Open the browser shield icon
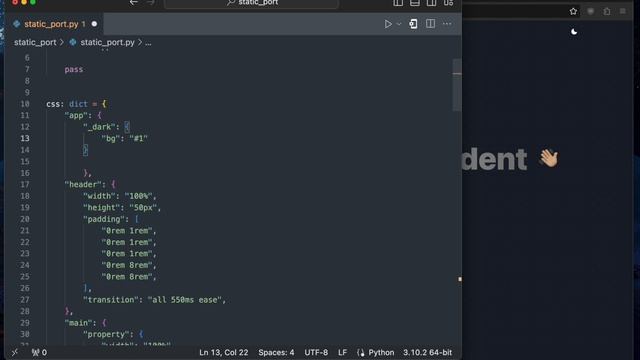This screenshot has height=360, width=640. pos(590,11)
